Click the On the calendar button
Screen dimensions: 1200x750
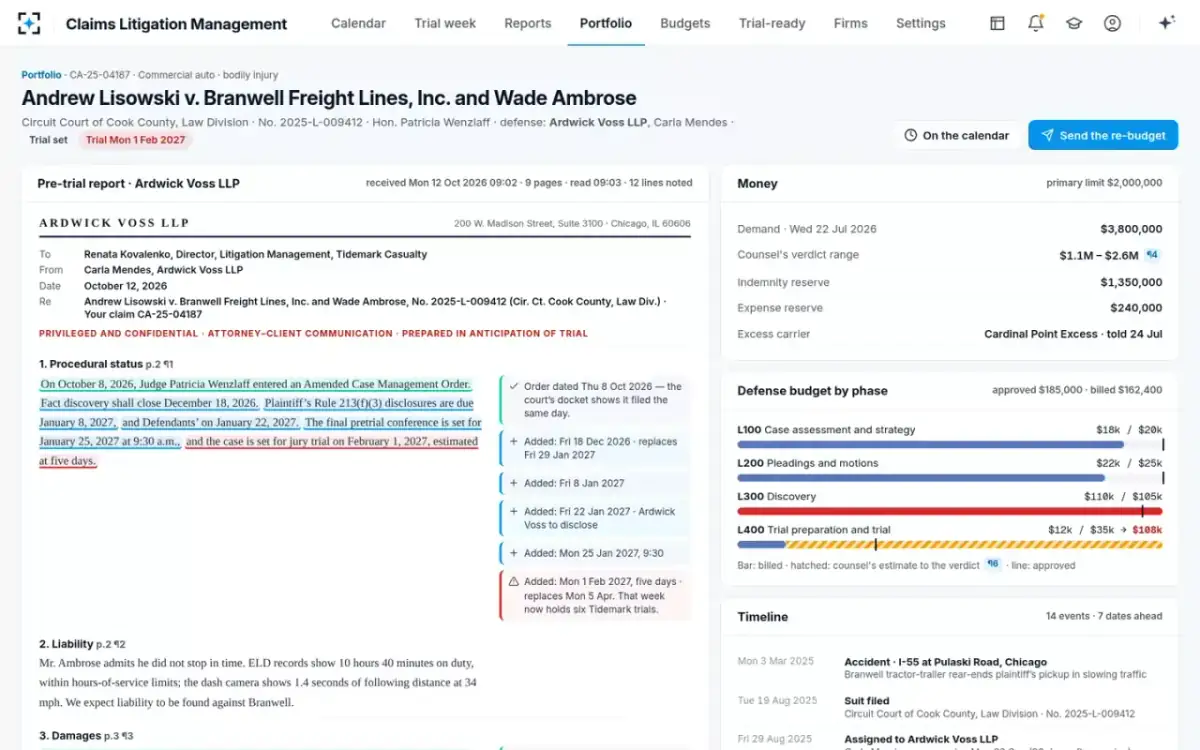957,135
